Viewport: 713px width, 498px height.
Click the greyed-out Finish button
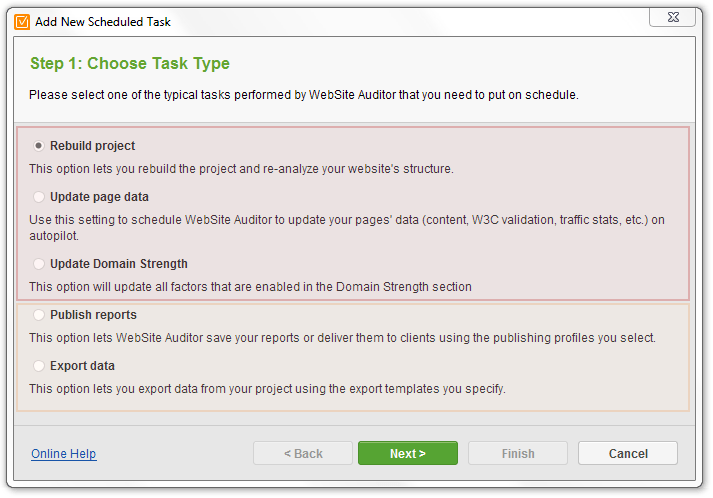(x=518, y=453)
